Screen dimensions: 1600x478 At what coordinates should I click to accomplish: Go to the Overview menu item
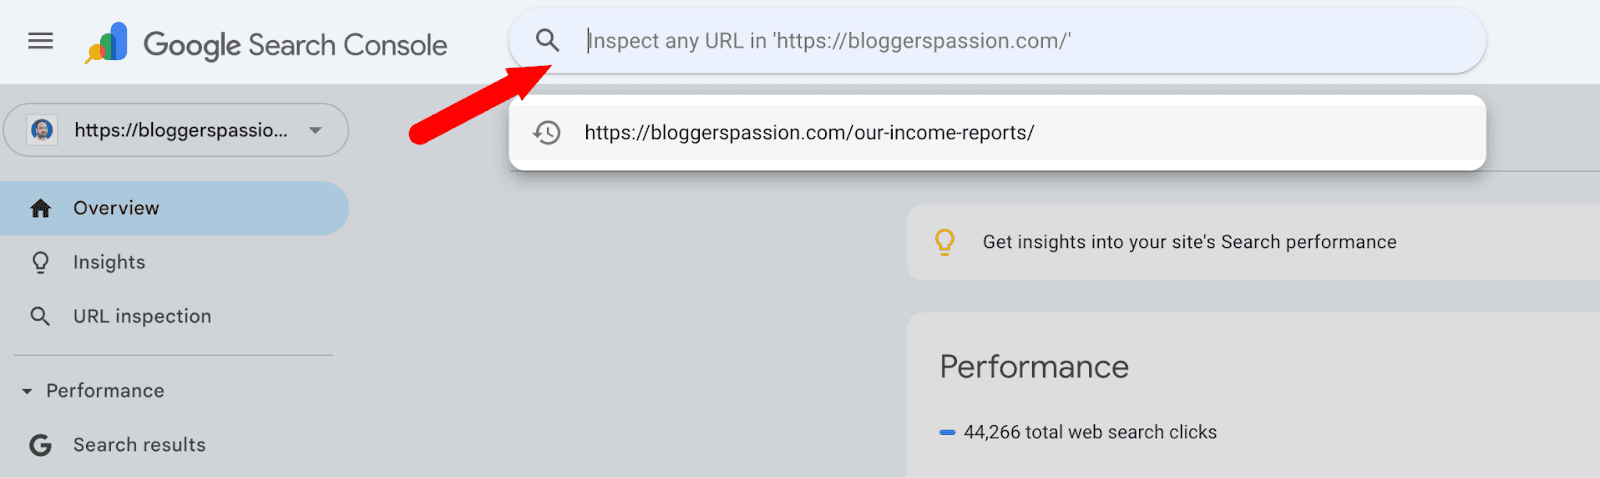click(x=116, y=208)
